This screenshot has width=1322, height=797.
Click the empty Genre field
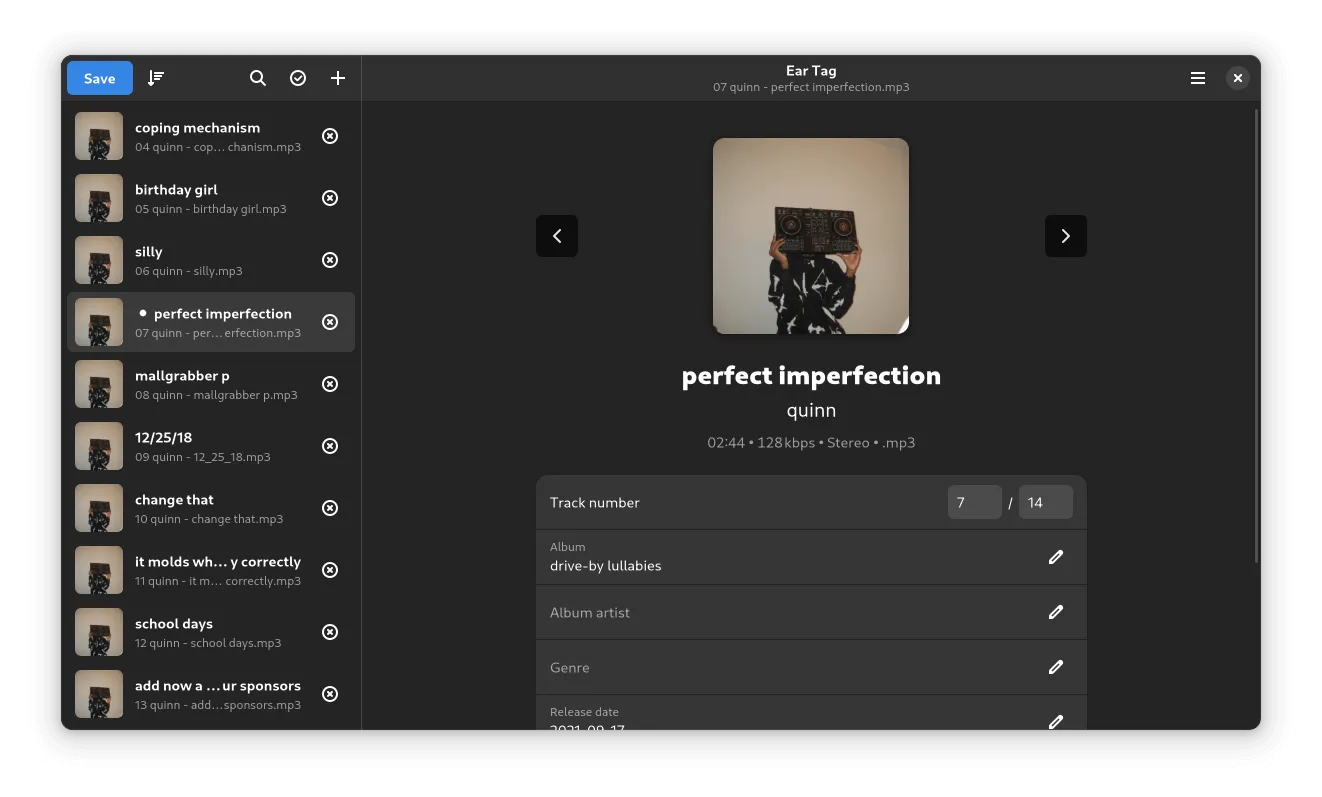(811, 667)
